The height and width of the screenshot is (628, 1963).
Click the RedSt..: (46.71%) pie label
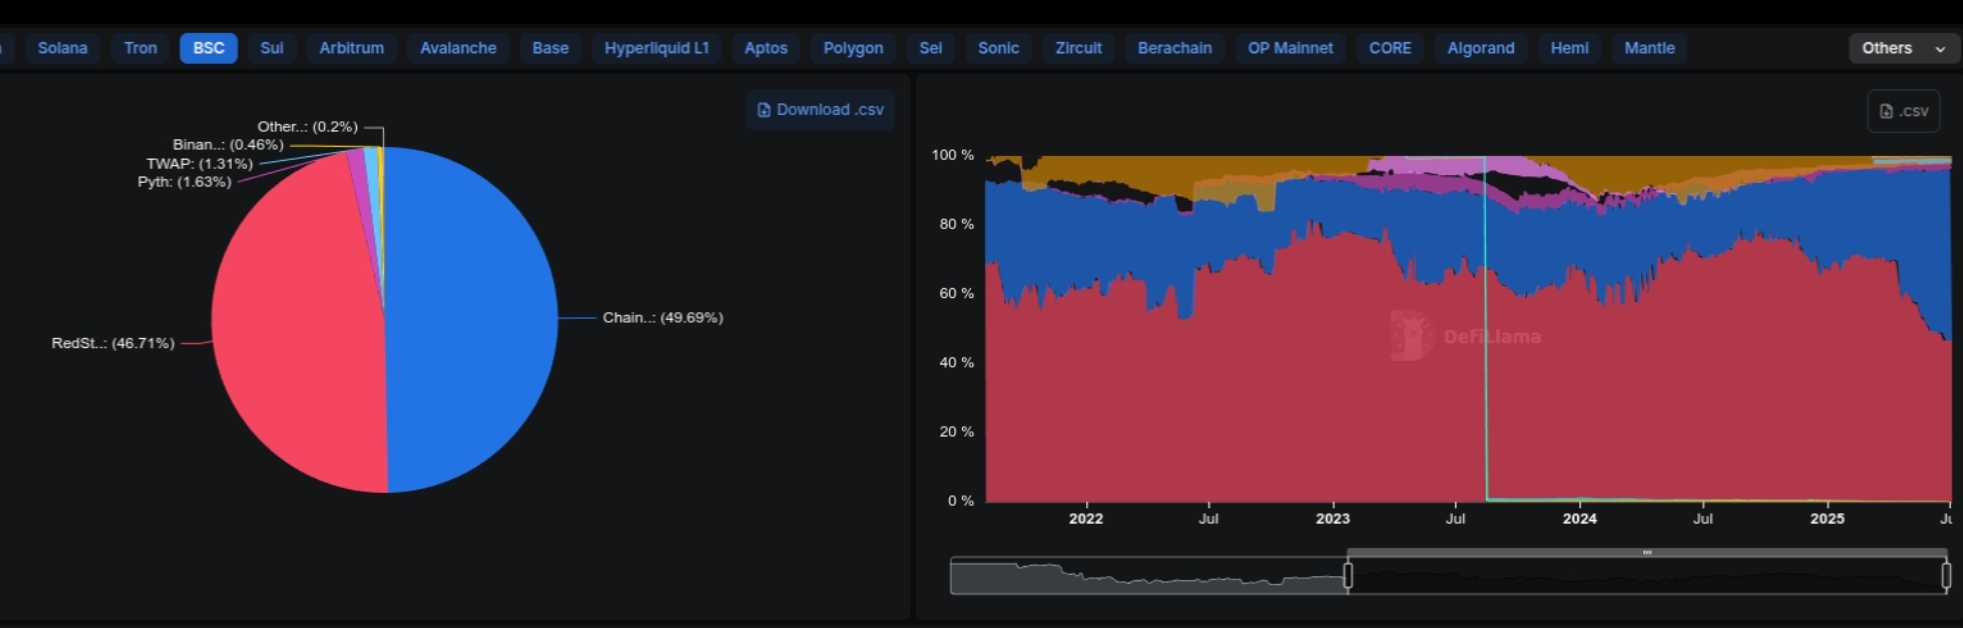pos(113,343)
